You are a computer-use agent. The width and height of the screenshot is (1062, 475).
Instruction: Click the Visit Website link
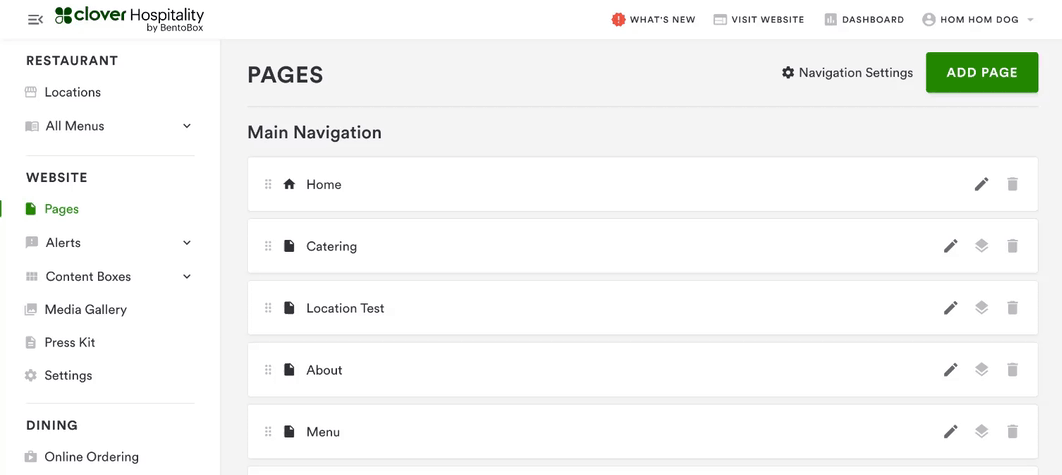coord(758,19)
